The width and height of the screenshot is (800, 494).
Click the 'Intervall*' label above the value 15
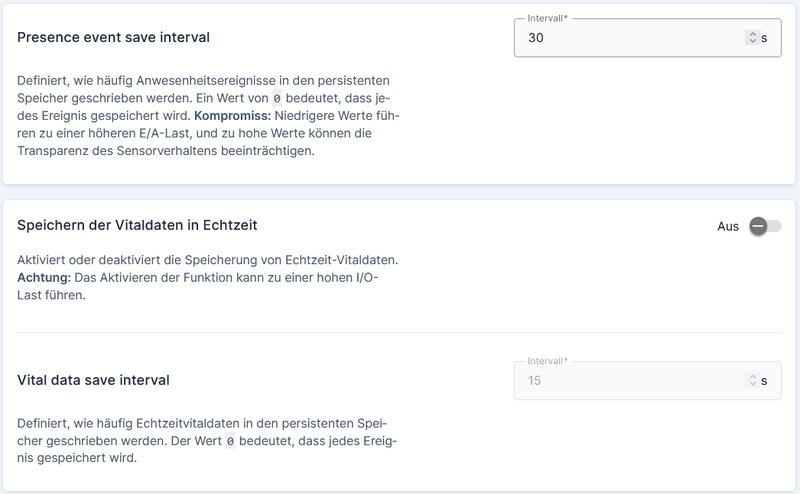547,361
